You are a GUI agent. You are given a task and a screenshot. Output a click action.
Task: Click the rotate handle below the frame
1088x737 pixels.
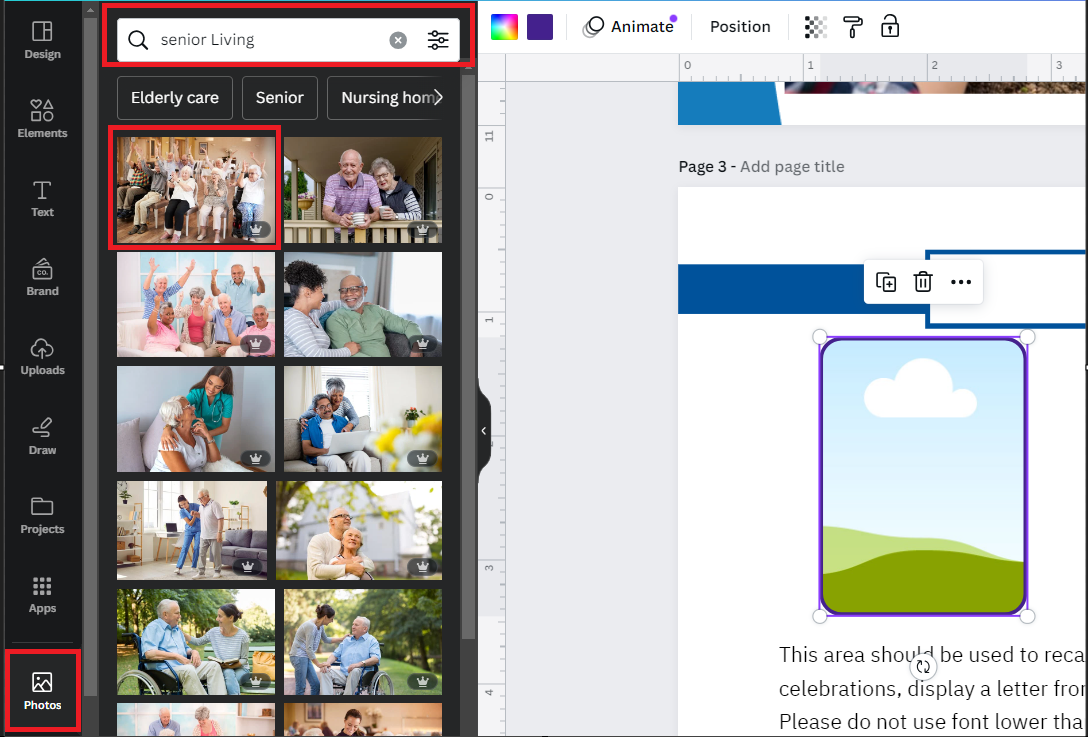point(923,667)
